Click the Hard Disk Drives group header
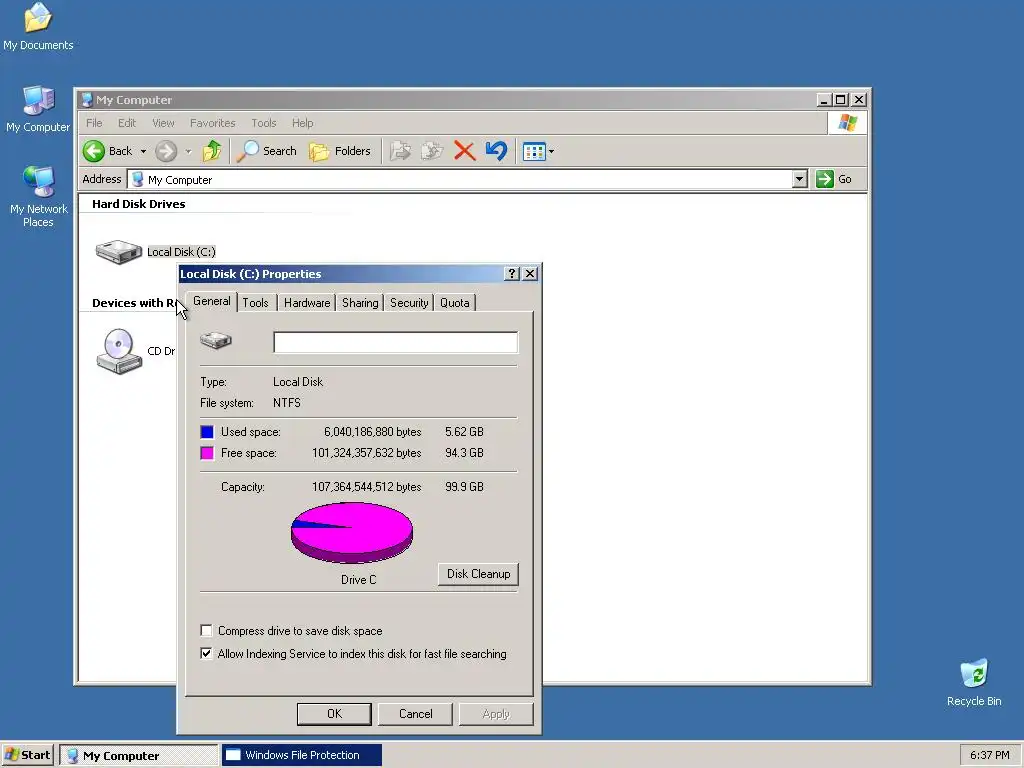The image size is (1024, 768). (138, 204)
